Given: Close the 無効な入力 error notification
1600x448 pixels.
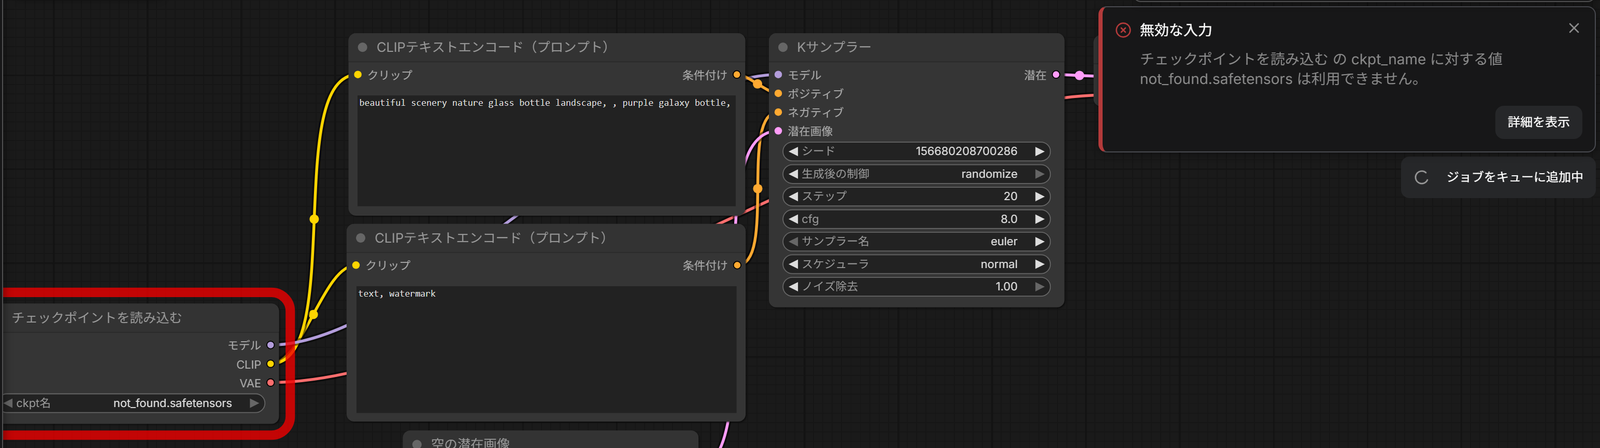Looking at the screenshot, I should click(1574, 28).
